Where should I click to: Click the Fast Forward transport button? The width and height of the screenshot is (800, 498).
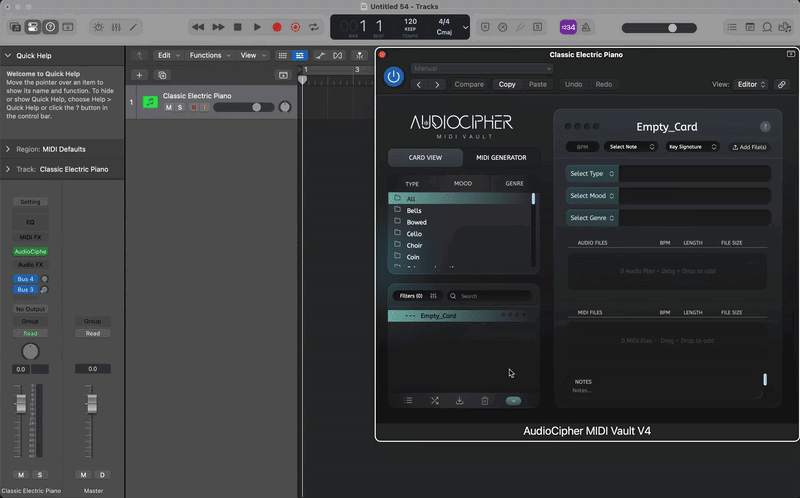pyautogui.click(x=218, y=27)
